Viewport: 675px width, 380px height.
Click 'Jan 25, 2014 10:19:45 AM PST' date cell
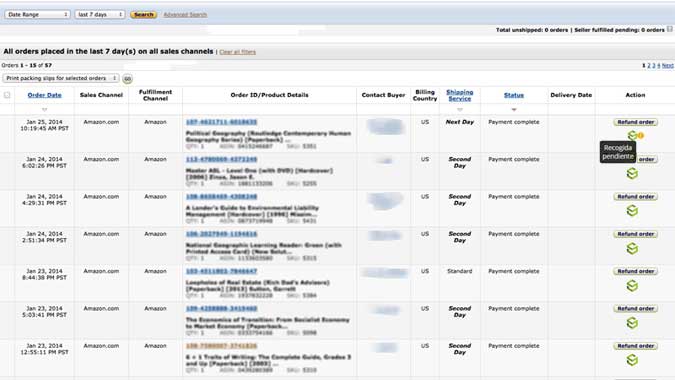44,125
